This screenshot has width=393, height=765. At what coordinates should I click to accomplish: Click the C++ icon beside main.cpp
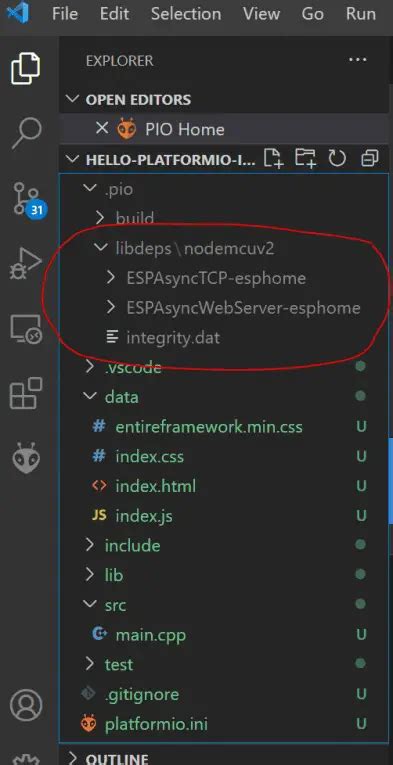[99, 634]
